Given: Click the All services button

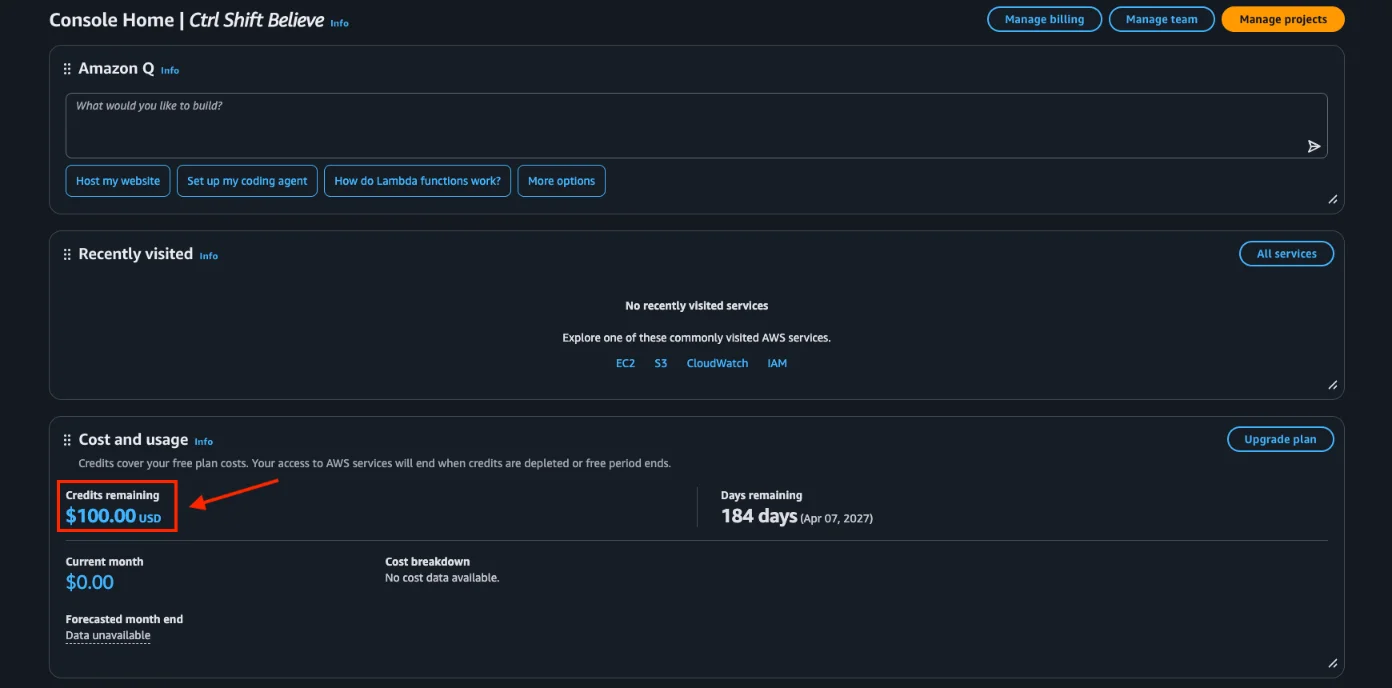Looking at the screenshot, I should (x=1286, y=254).
